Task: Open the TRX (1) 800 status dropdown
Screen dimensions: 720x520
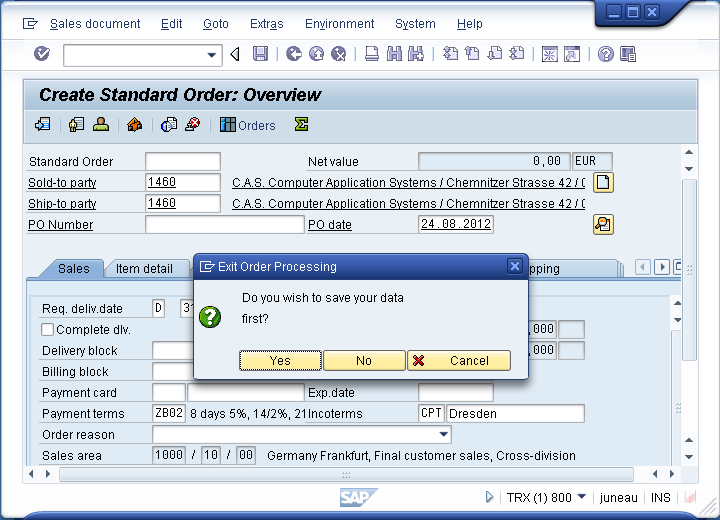Action: [581, 497]
